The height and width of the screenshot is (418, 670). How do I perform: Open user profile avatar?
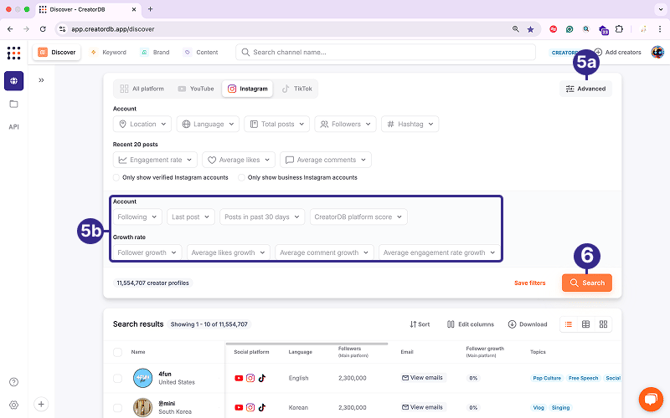click(x=657, y=52)
